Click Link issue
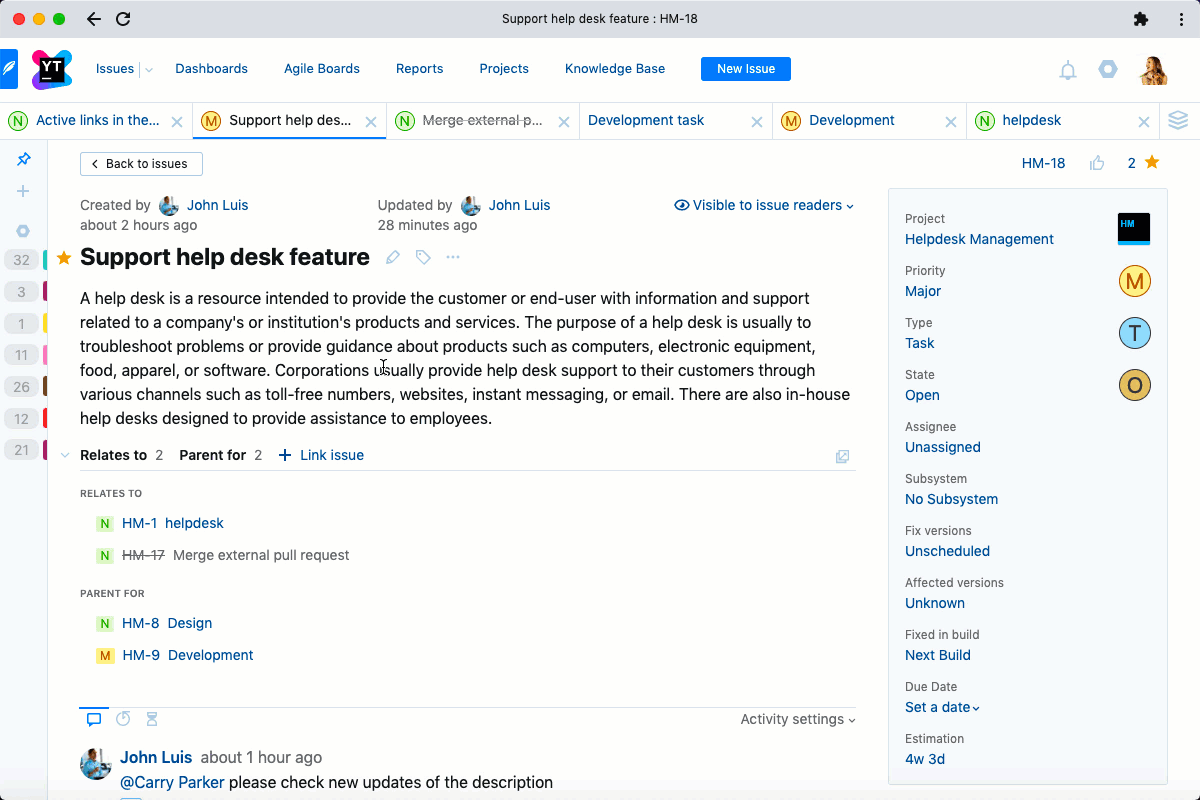Screen dimensions: 1200x800 tap(321, 455)
